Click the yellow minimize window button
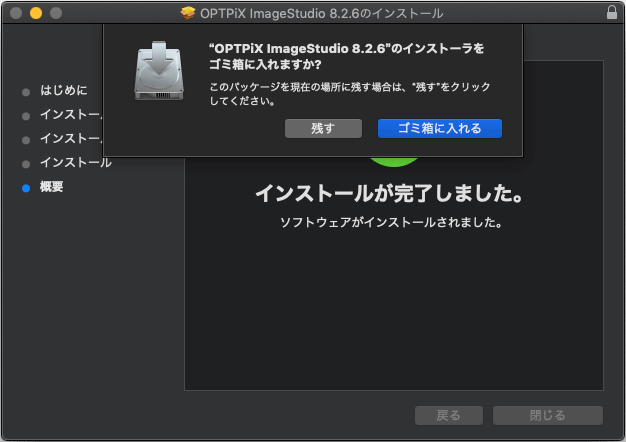The width and height of the screenshot is (626, 442). click(36, 13)
